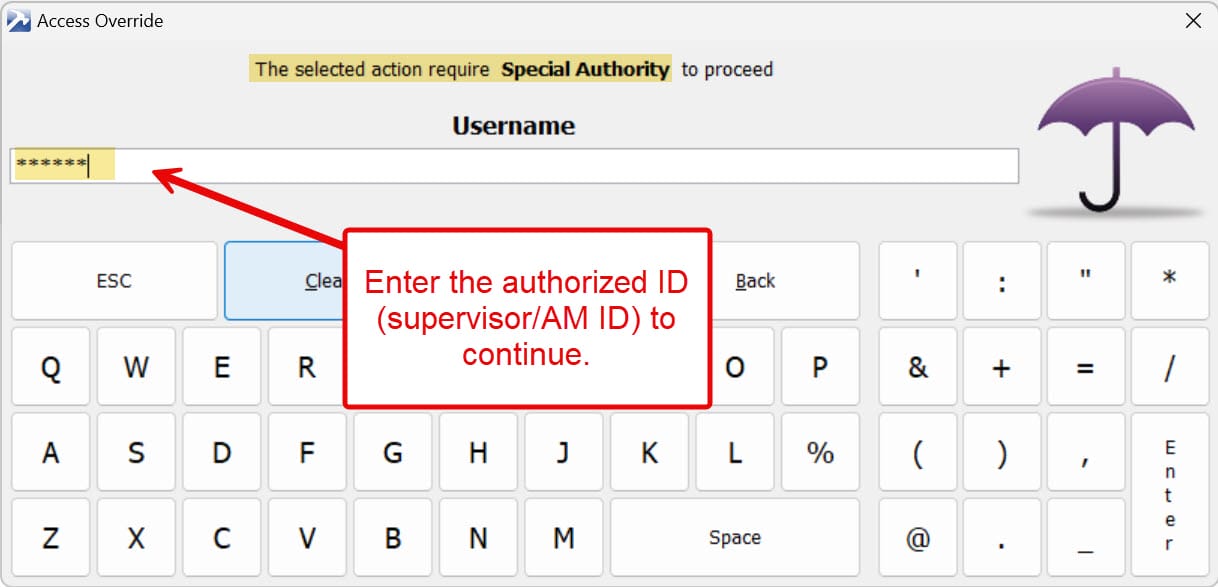The image size is (1218, 587).
Task: Click the Access Override title bar icon
Action: tap(19, 21)
